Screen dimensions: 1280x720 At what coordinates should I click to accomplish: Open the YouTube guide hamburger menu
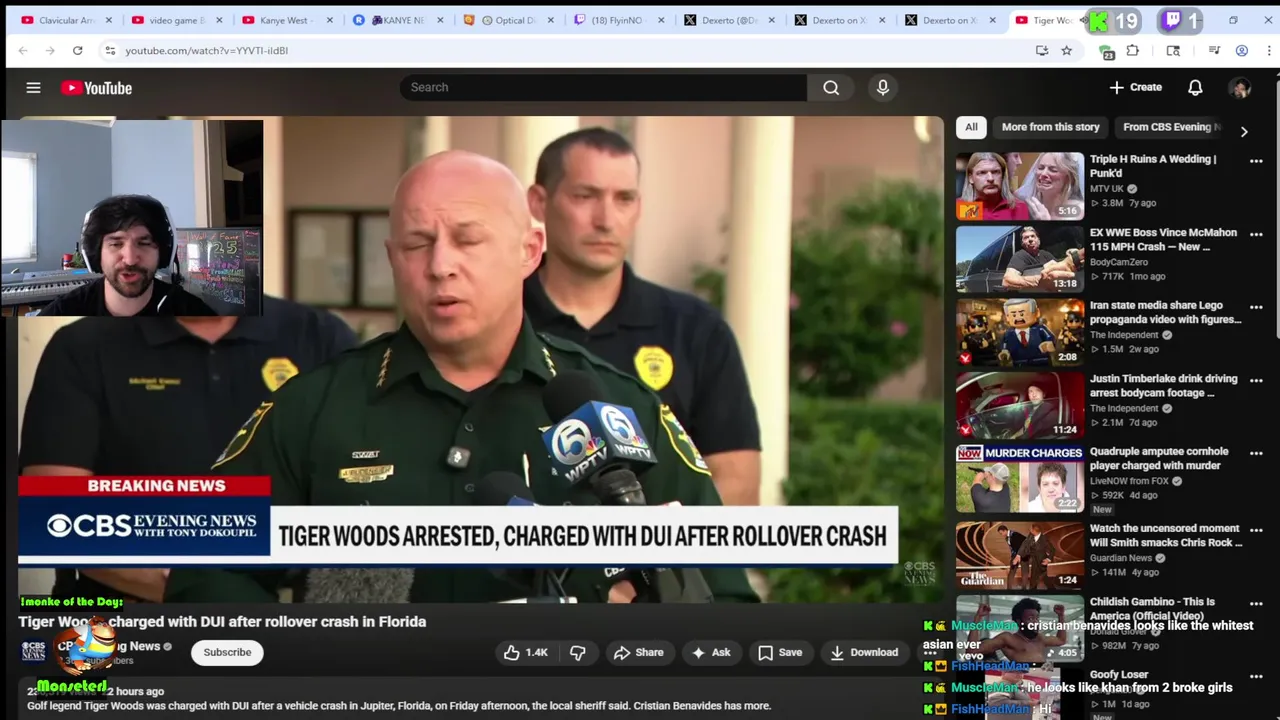tap(33, 88)
